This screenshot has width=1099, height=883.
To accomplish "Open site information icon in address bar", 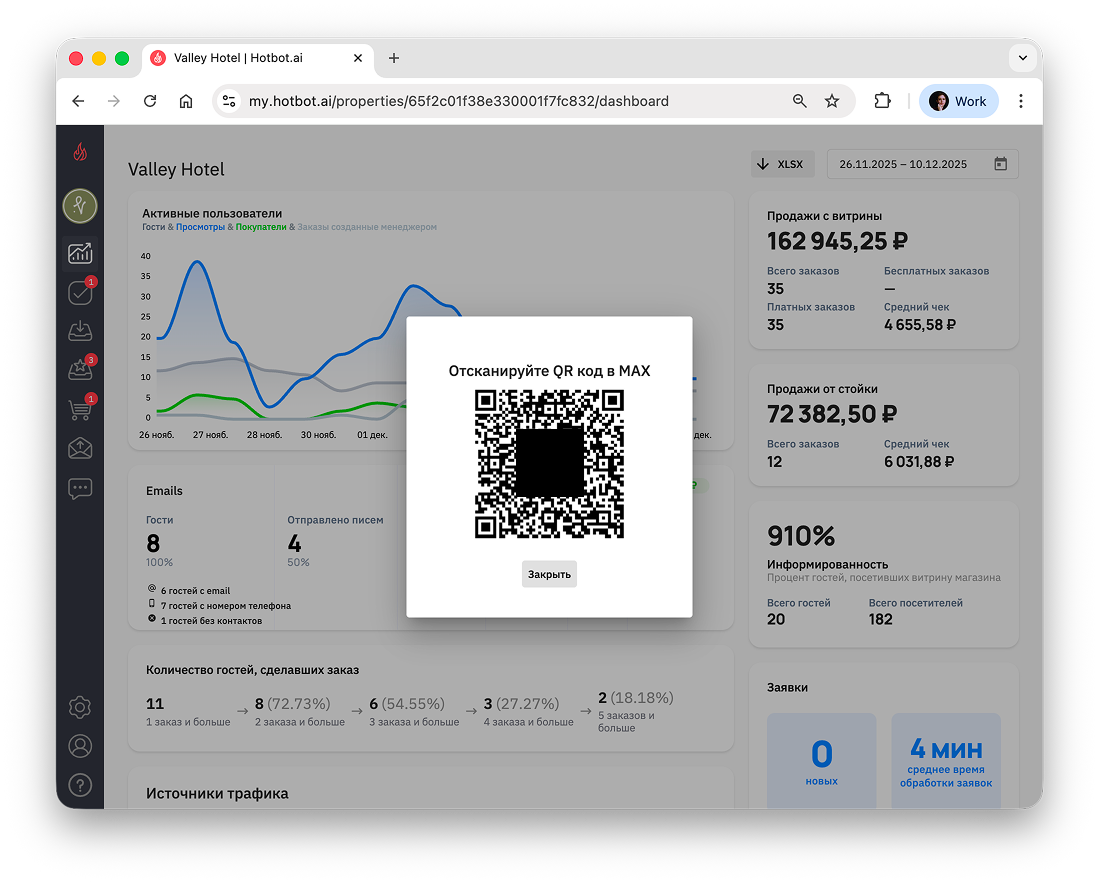I will click(x=229, y=101).
